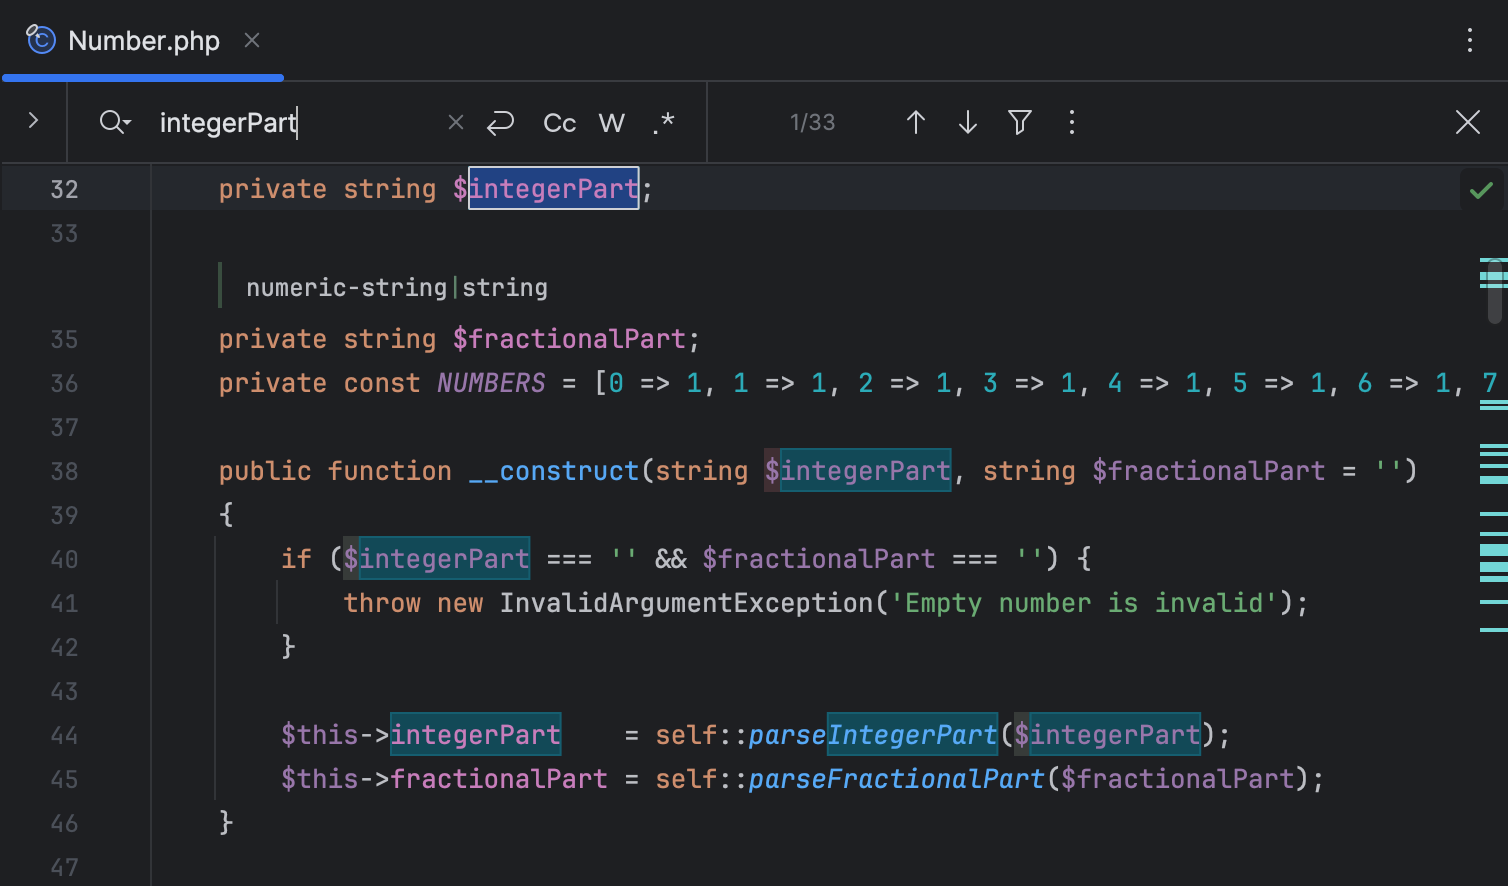Jump to the next search occurrence
The height and width of the screenshot is (886, 1508).
coord(967,122)
